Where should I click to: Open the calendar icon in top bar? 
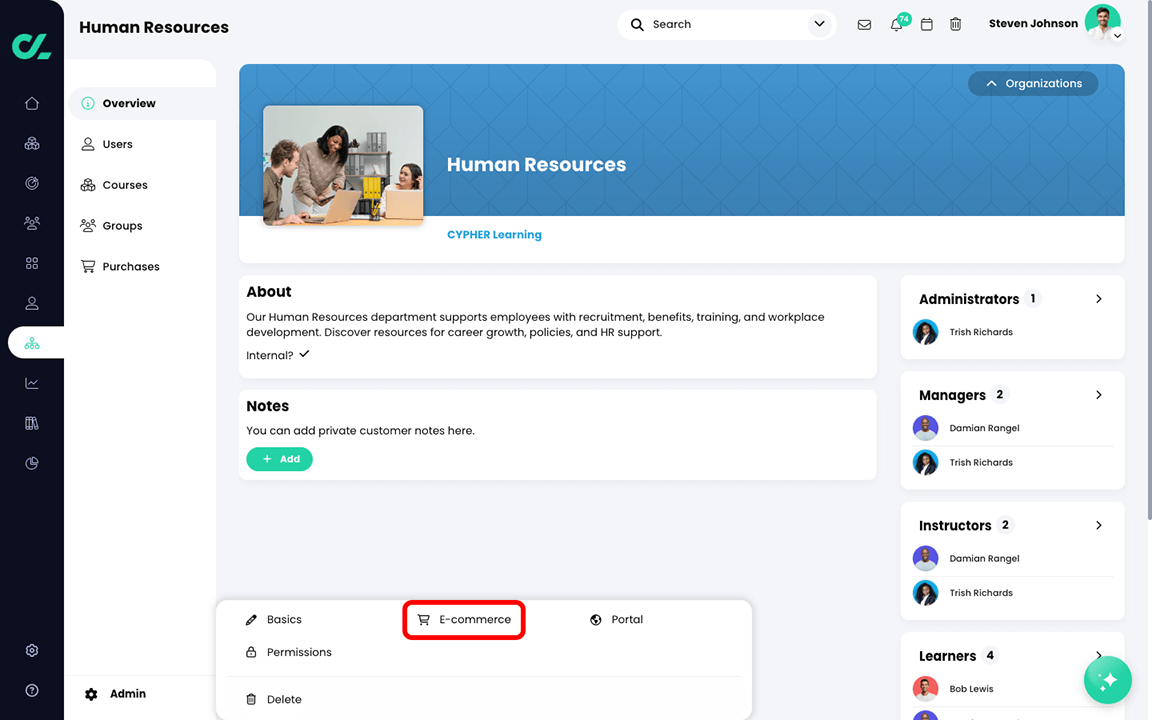tap(926, 24)
